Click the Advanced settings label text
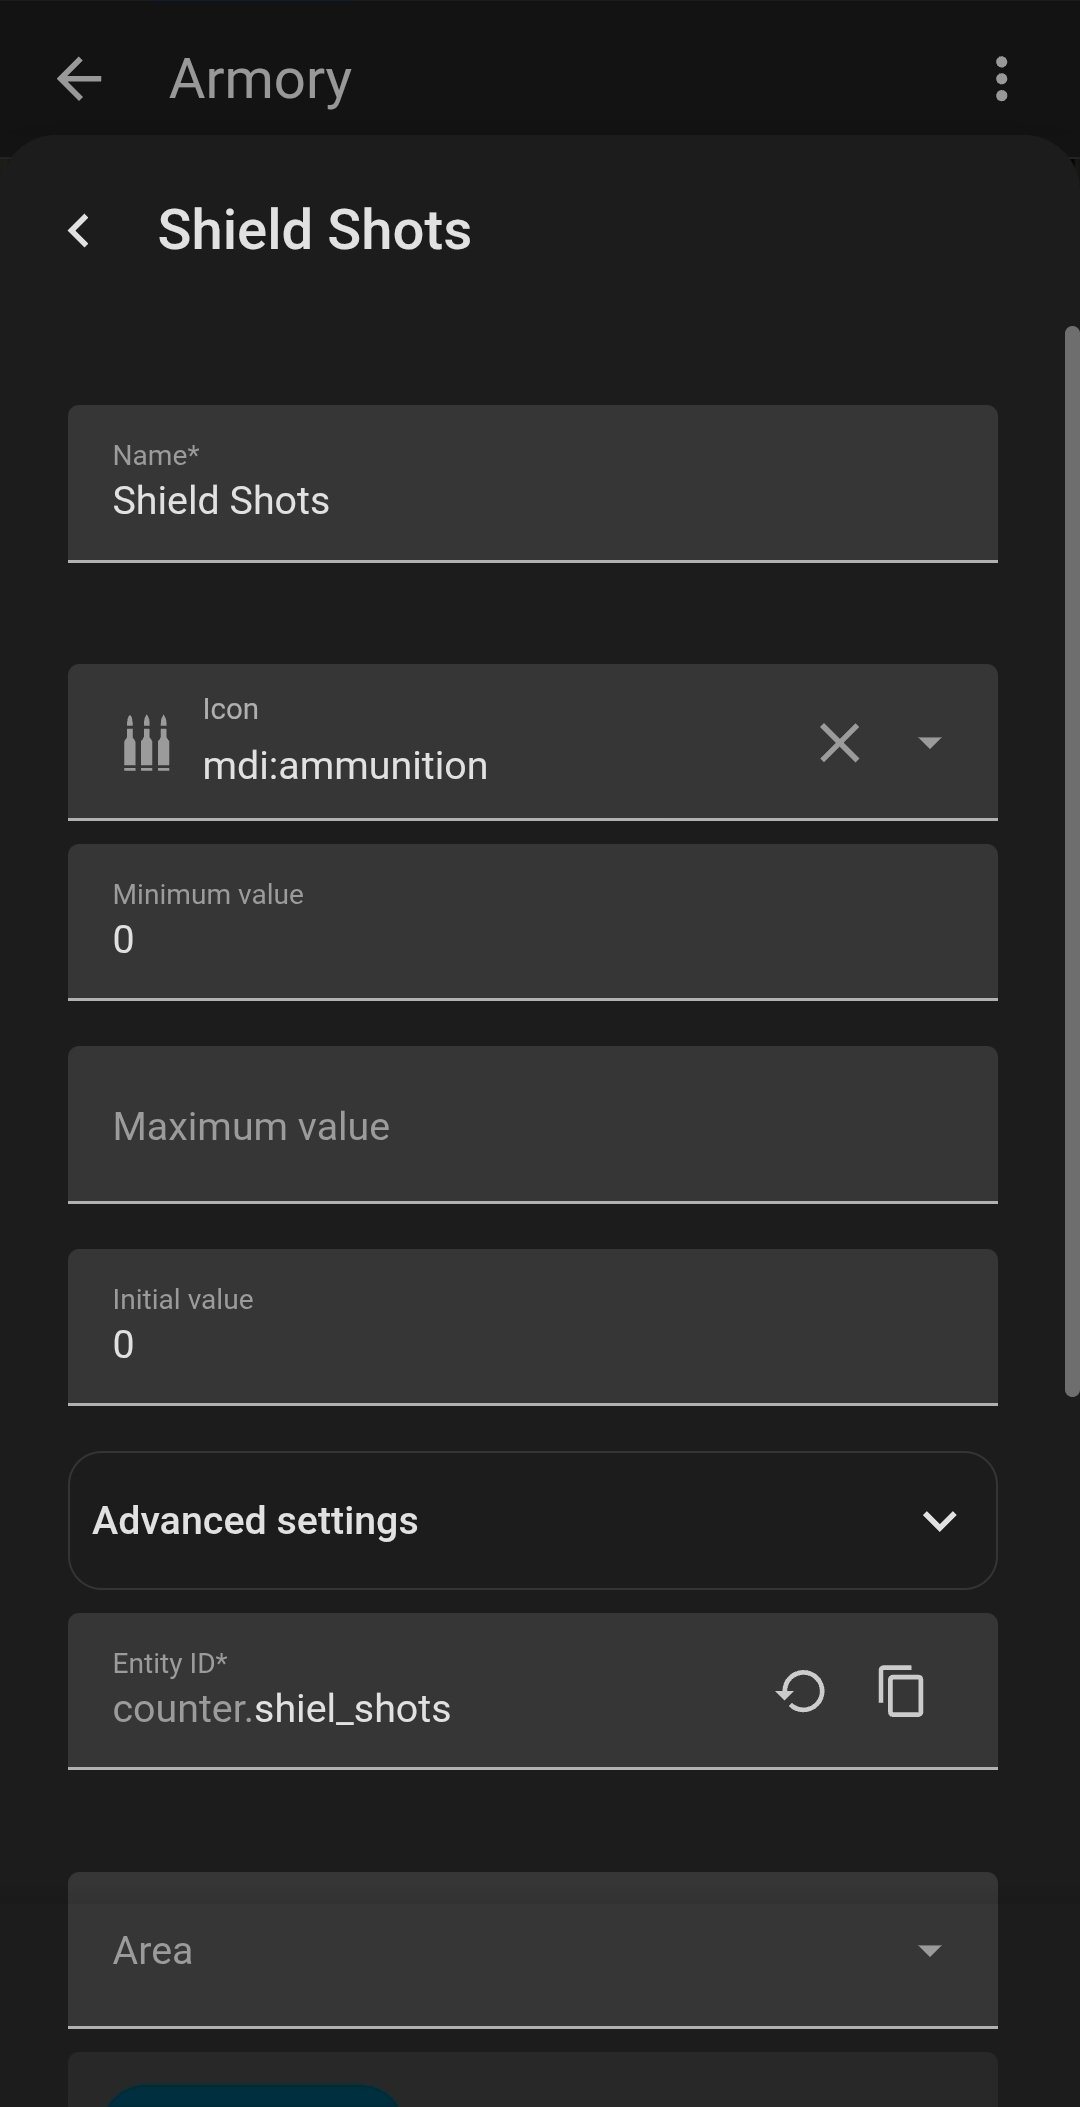The height and width of the screenshot is (2107, 1080). point(255,1520)
